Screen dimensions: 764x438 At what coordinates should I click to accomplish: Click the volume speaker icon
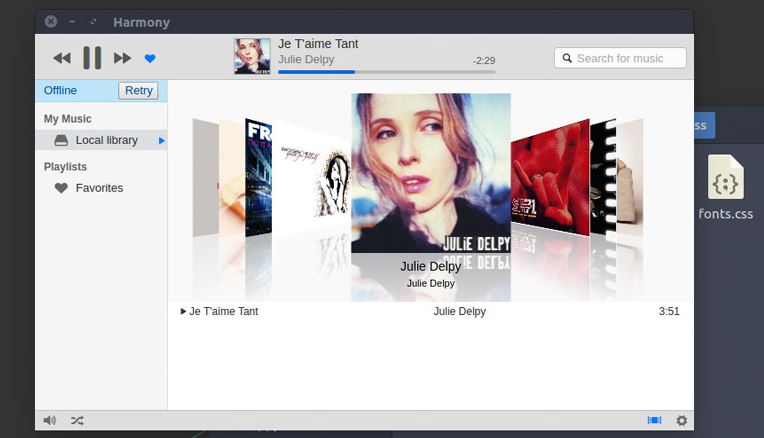(x=50, y=420)
